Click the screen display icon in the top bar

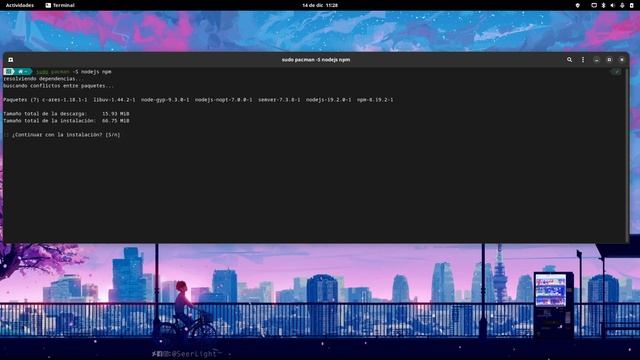click(594, 5)
